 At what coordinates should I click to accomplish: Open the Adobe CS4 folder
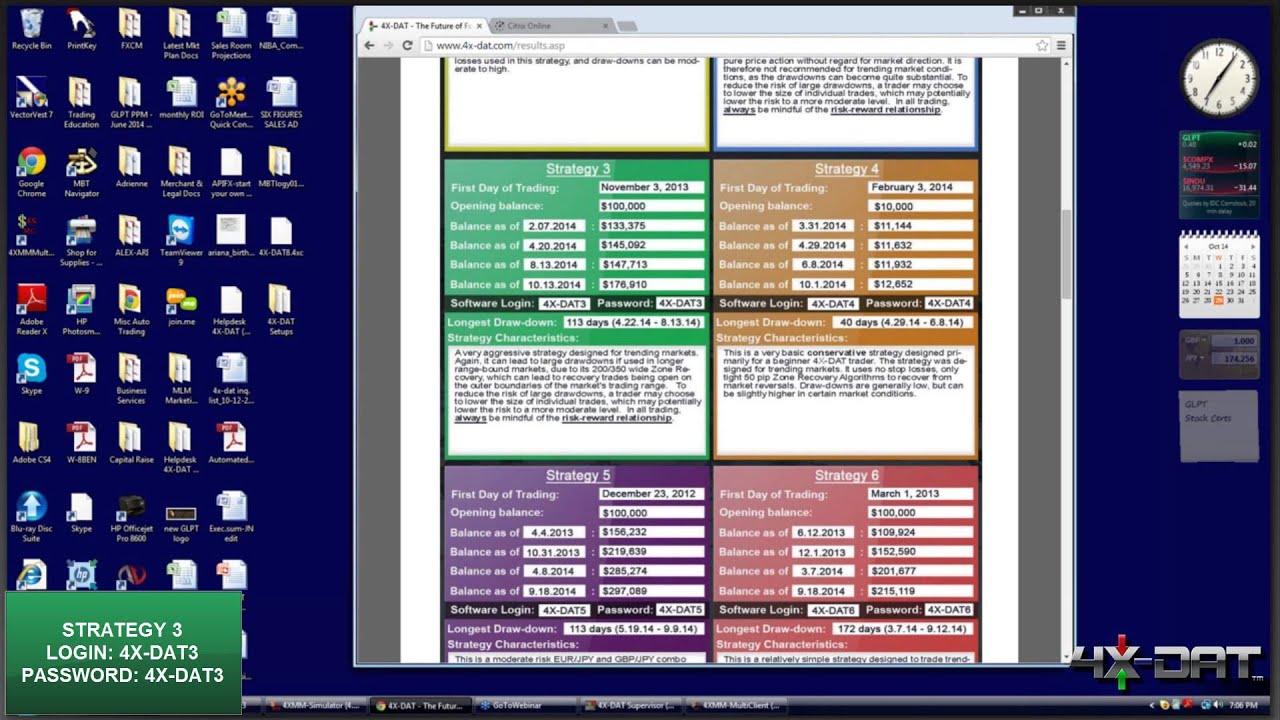pos(32,443)
